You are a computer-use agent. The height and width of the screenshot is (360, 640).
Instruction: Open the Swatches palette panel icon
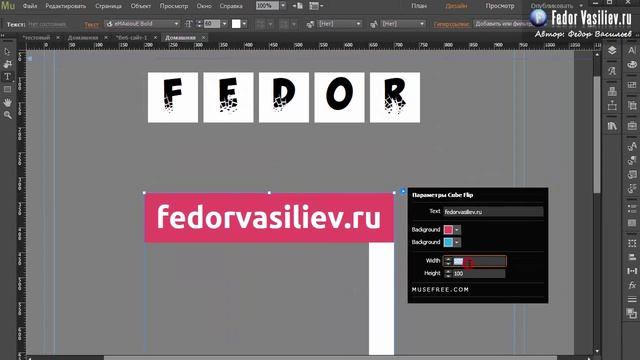(632, 64)
